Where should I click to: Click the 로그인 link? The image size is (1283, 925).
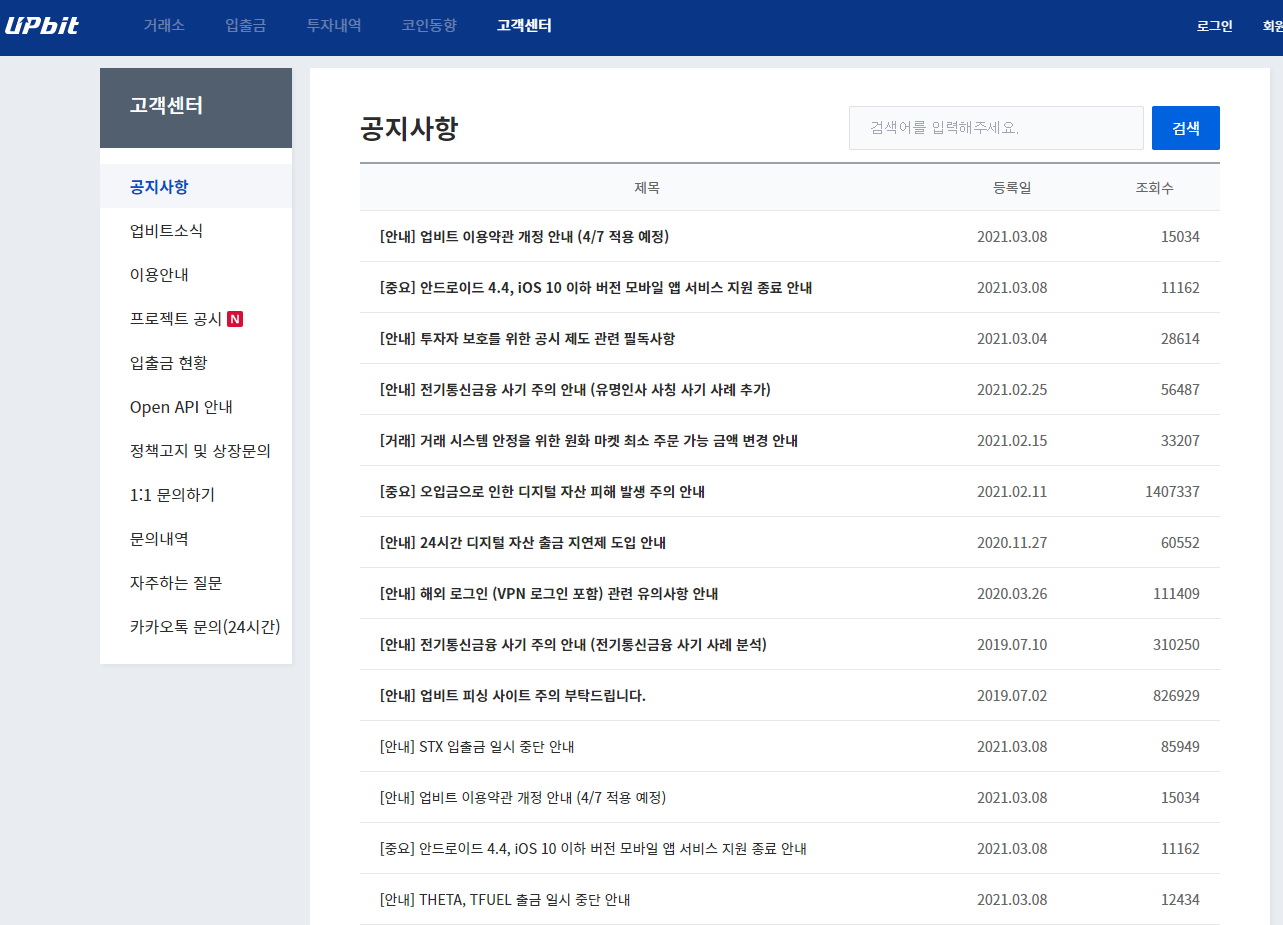click(x=1215, y=26)
